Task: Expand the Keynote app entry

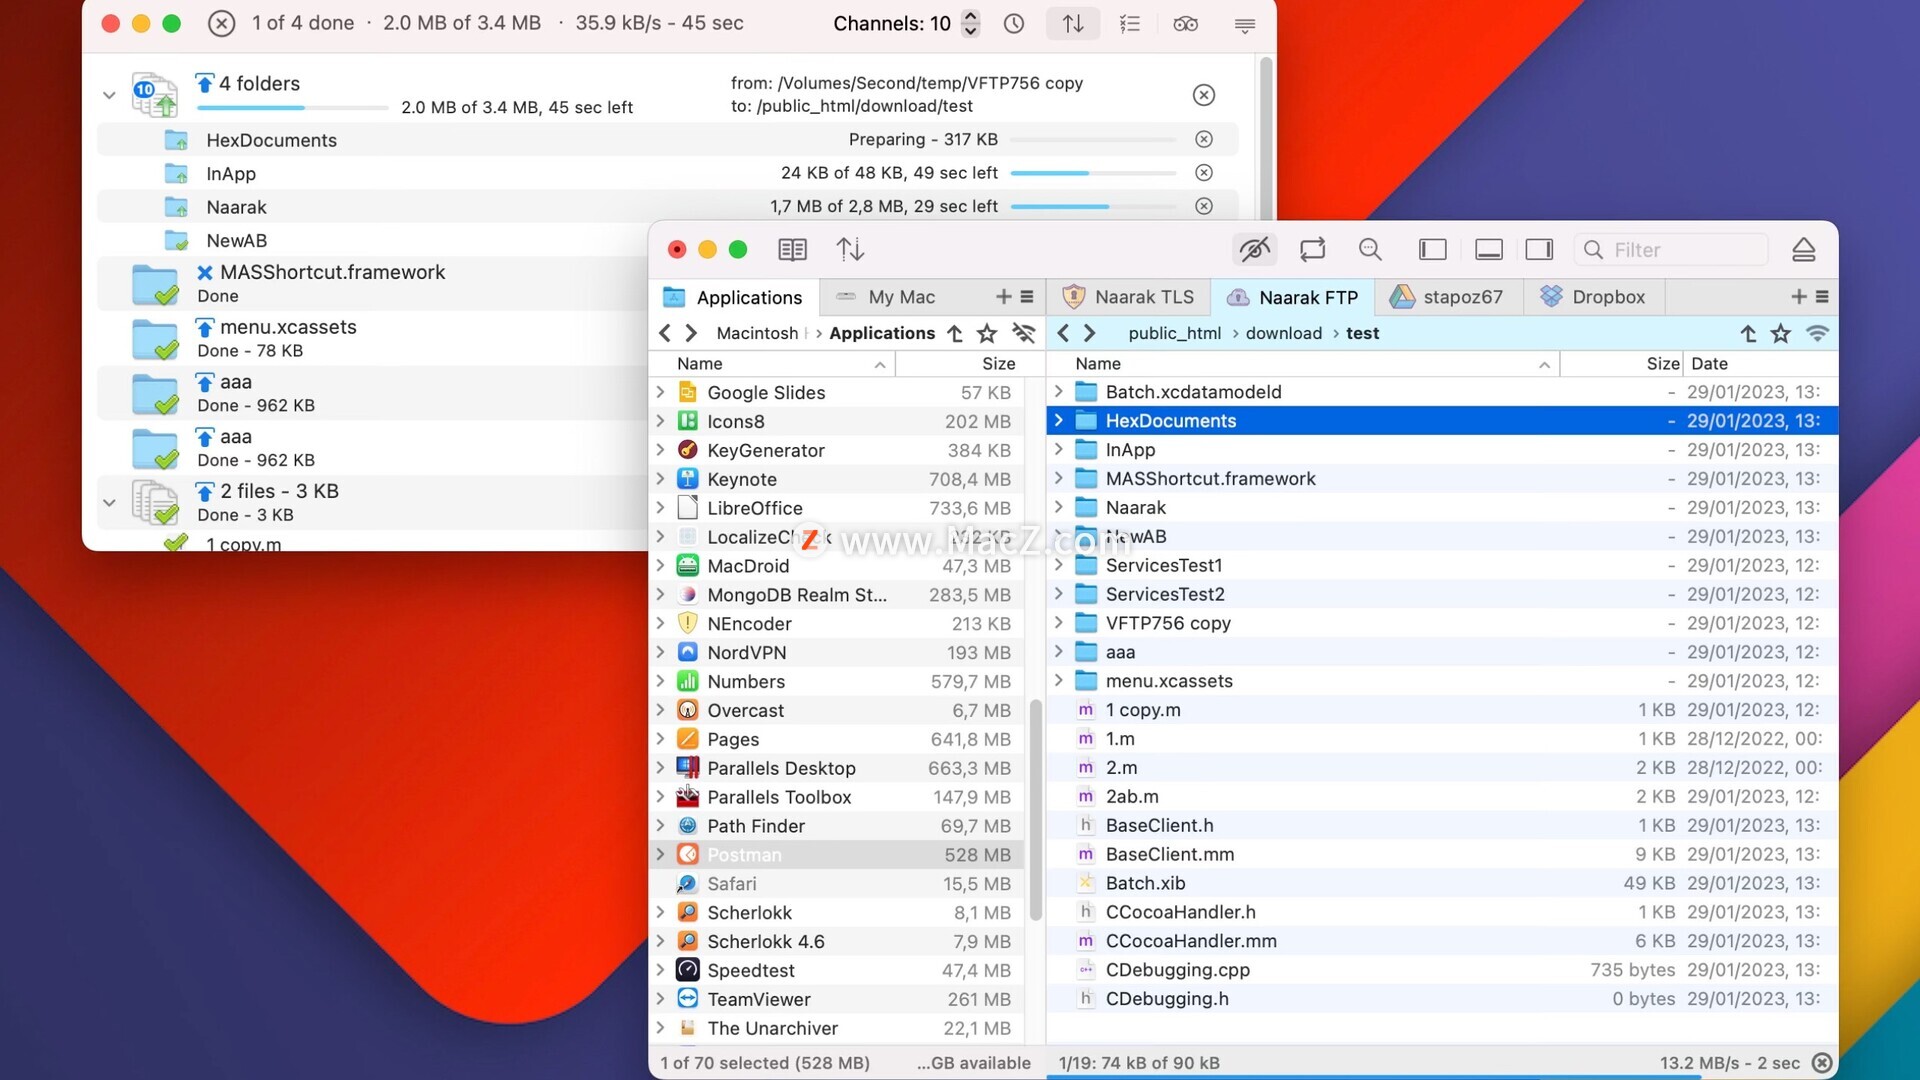Action: (660, 479)
